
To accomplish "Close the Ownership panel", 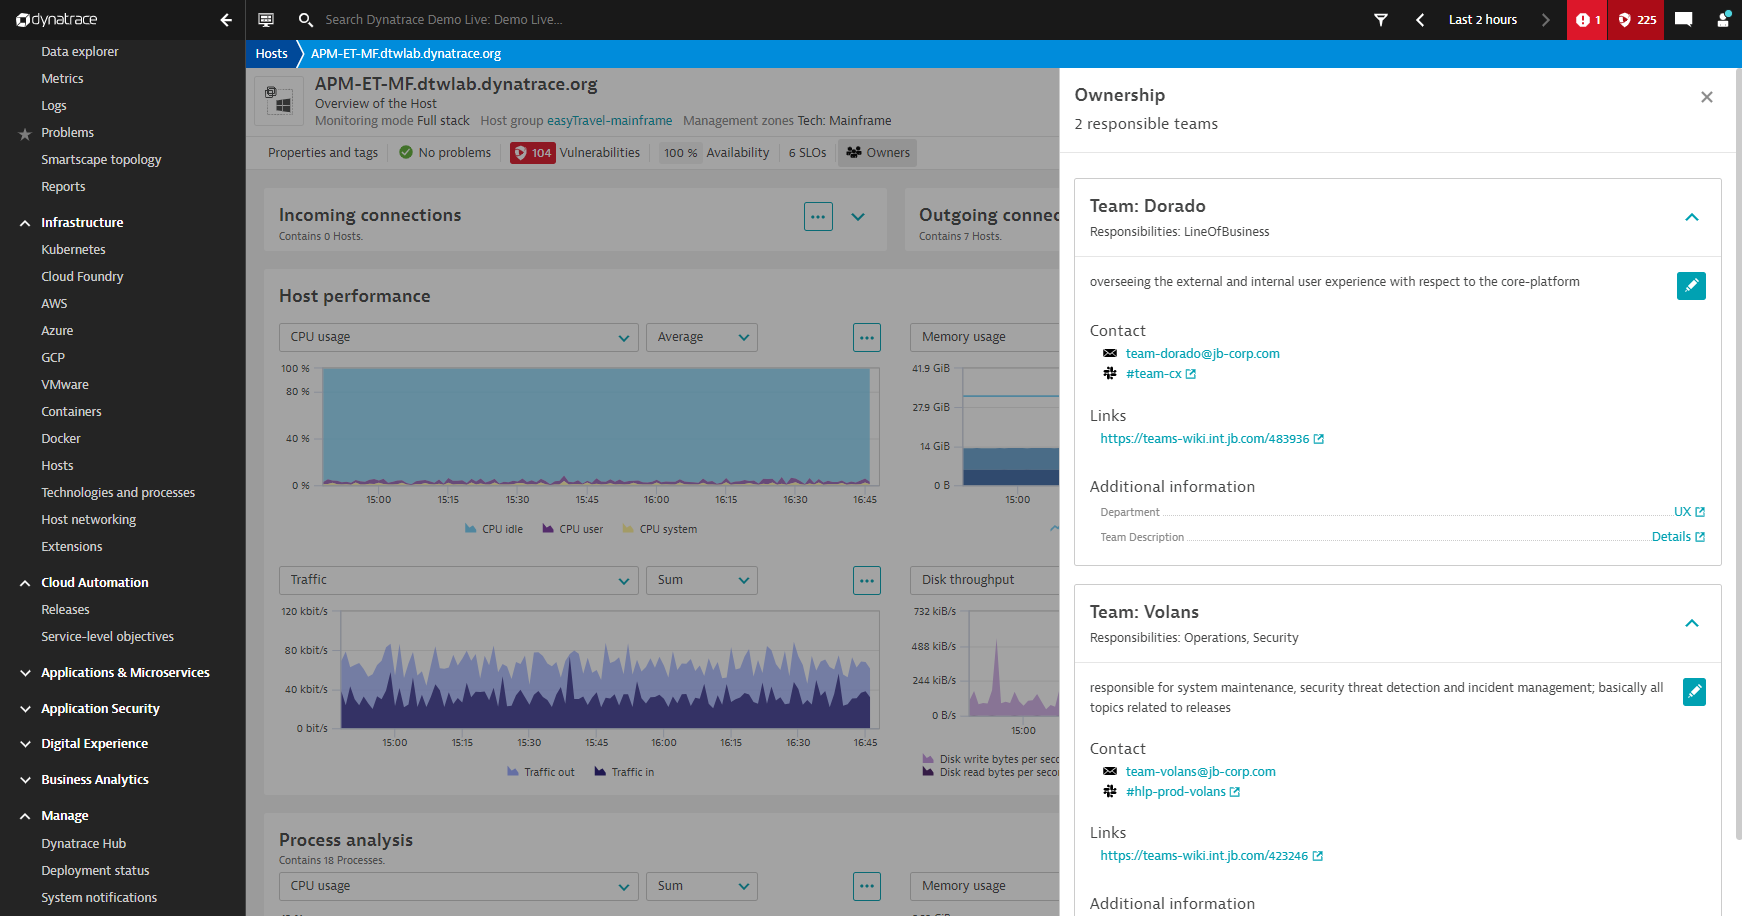I will click(x=1707, y=97).
